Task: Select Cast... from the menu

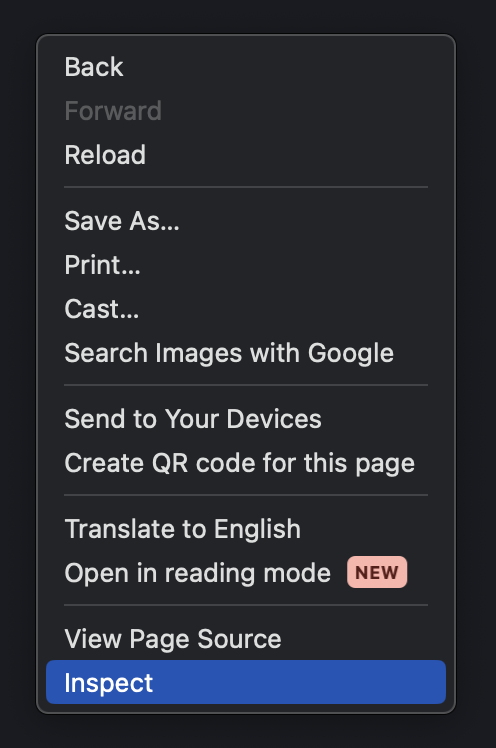Action: [x=246, y=309]
